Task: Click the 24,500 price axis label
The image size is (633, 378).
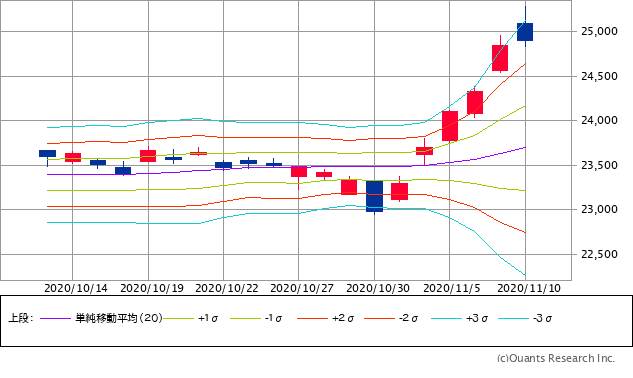Action: click(x=599, y=76)
